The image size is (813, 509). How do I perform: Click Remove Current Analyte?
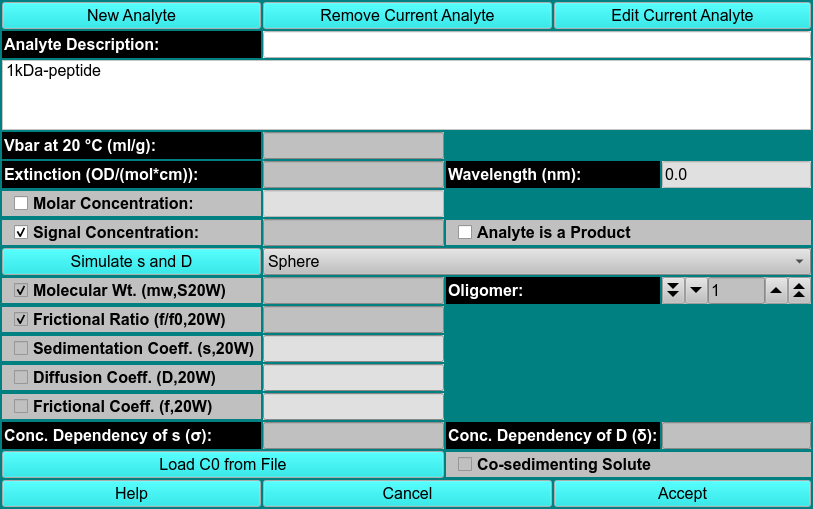(407, 16)
